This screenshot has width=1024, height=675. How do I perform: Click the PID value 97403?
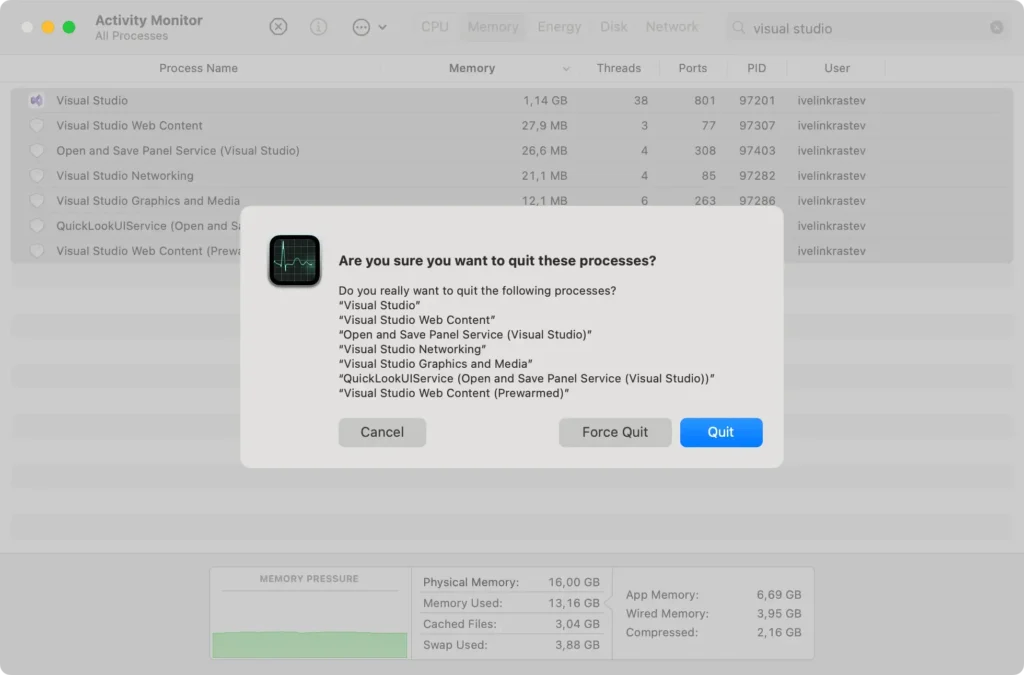(757, 151)
